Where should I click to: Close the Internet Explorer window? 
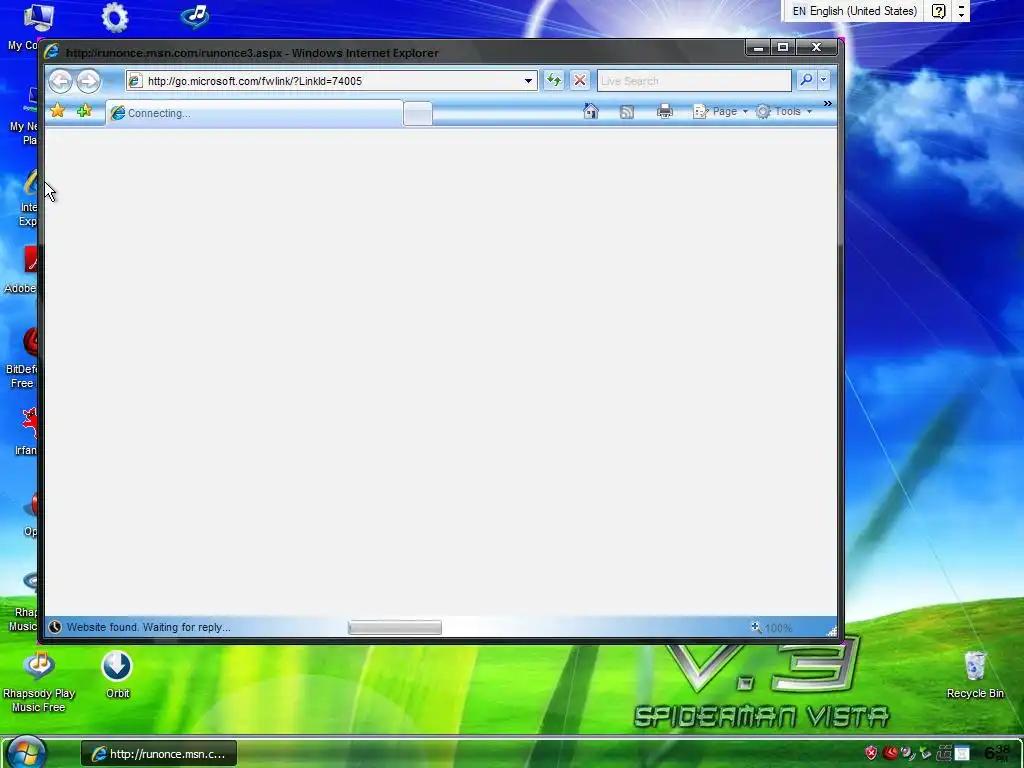pos(816,47)
